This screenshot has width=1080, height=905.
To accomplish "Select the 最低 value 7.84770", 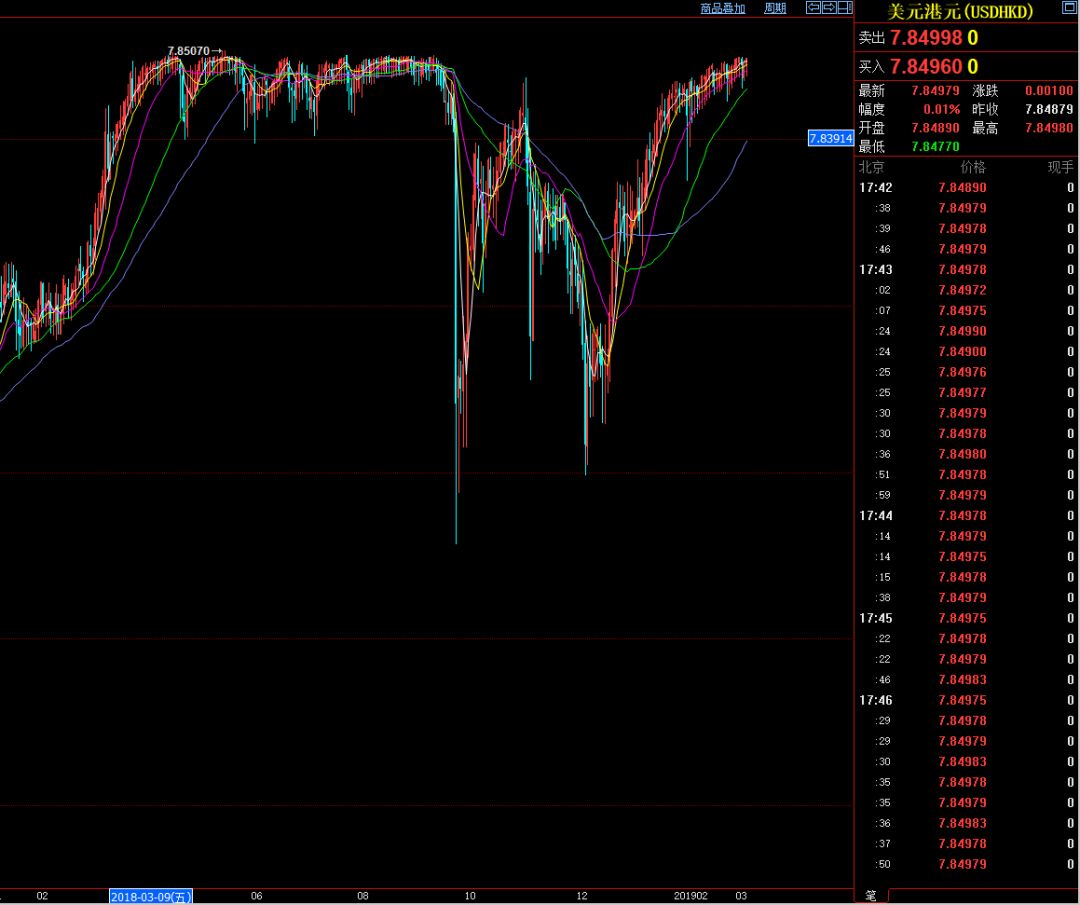I will click(935, 146).
